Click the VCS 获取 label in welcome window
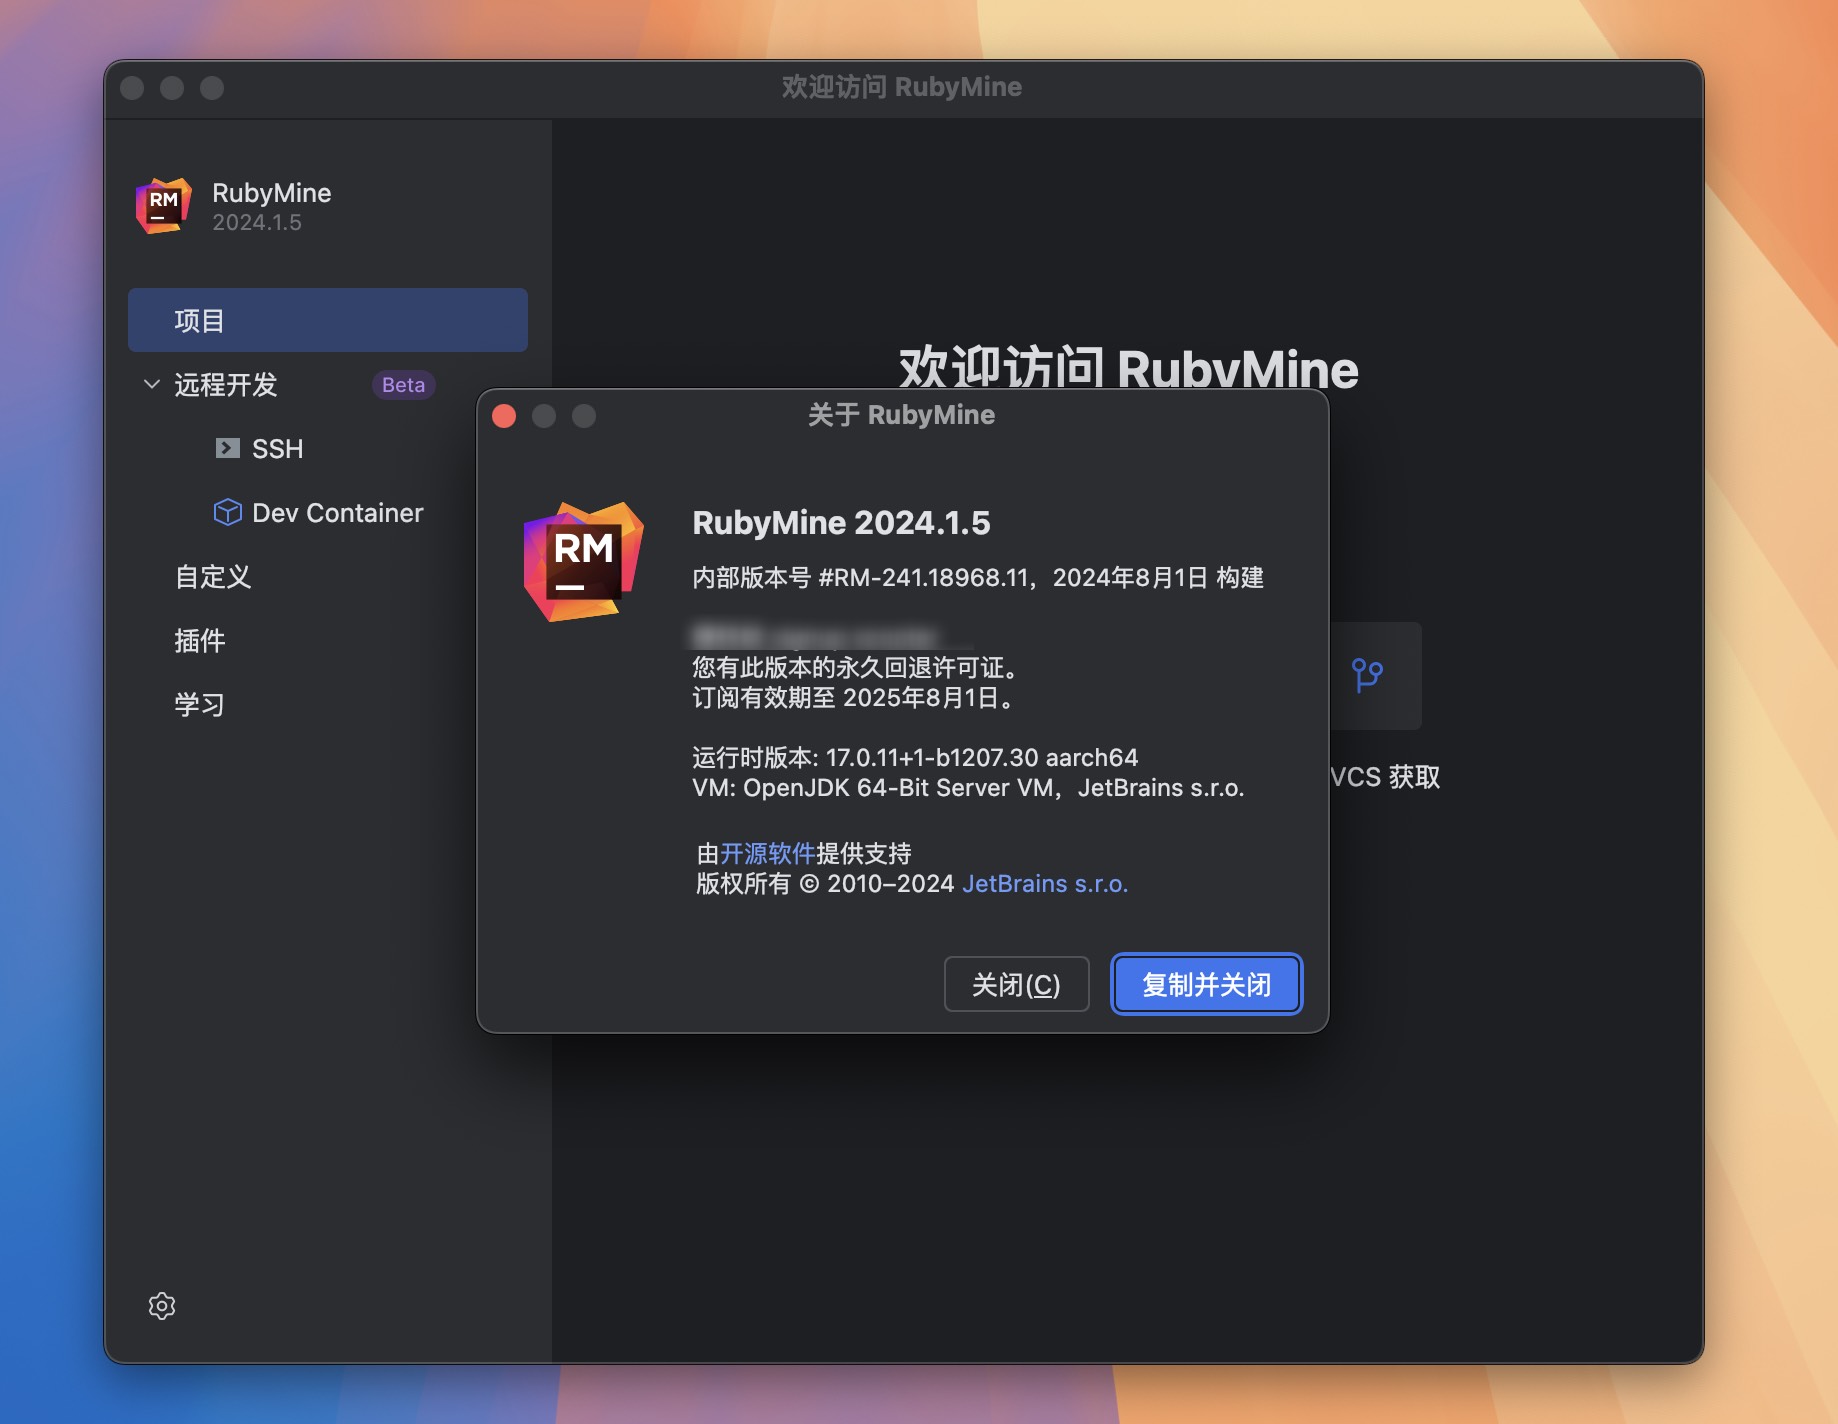1838x1424 pixels. point(1385,777)
